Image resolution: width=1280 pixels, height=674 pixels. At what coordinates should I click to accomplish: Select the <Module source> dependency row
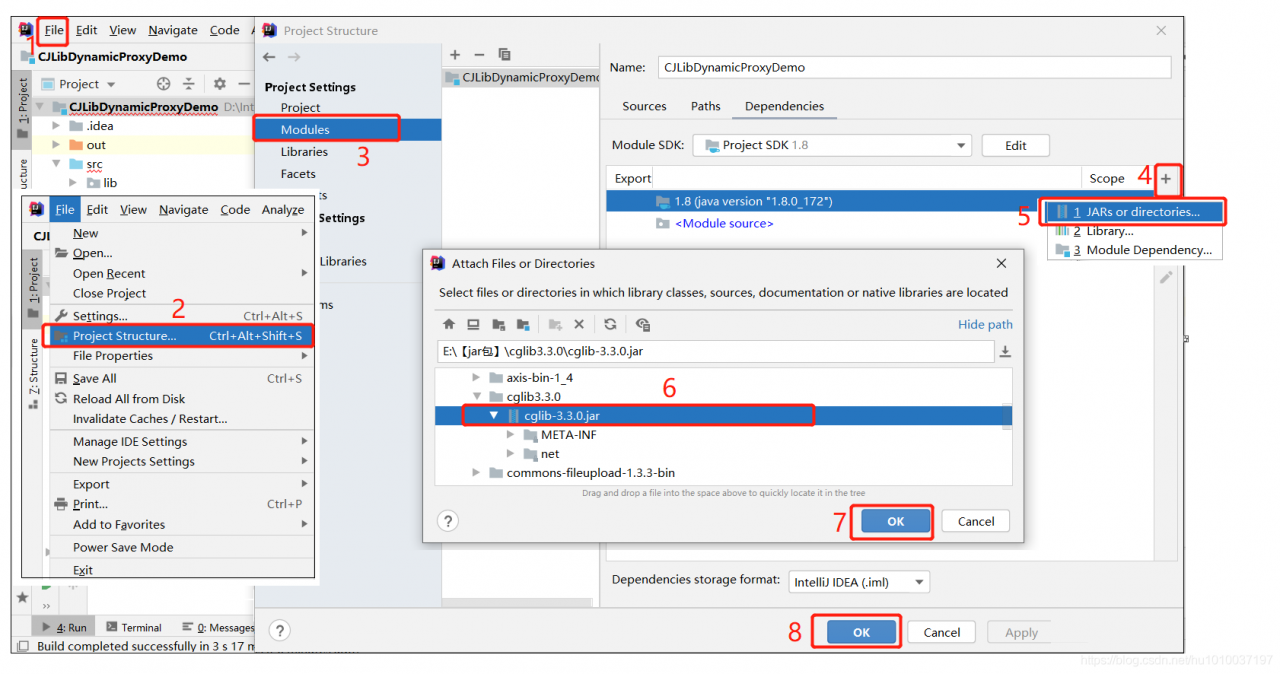(724, 223)
